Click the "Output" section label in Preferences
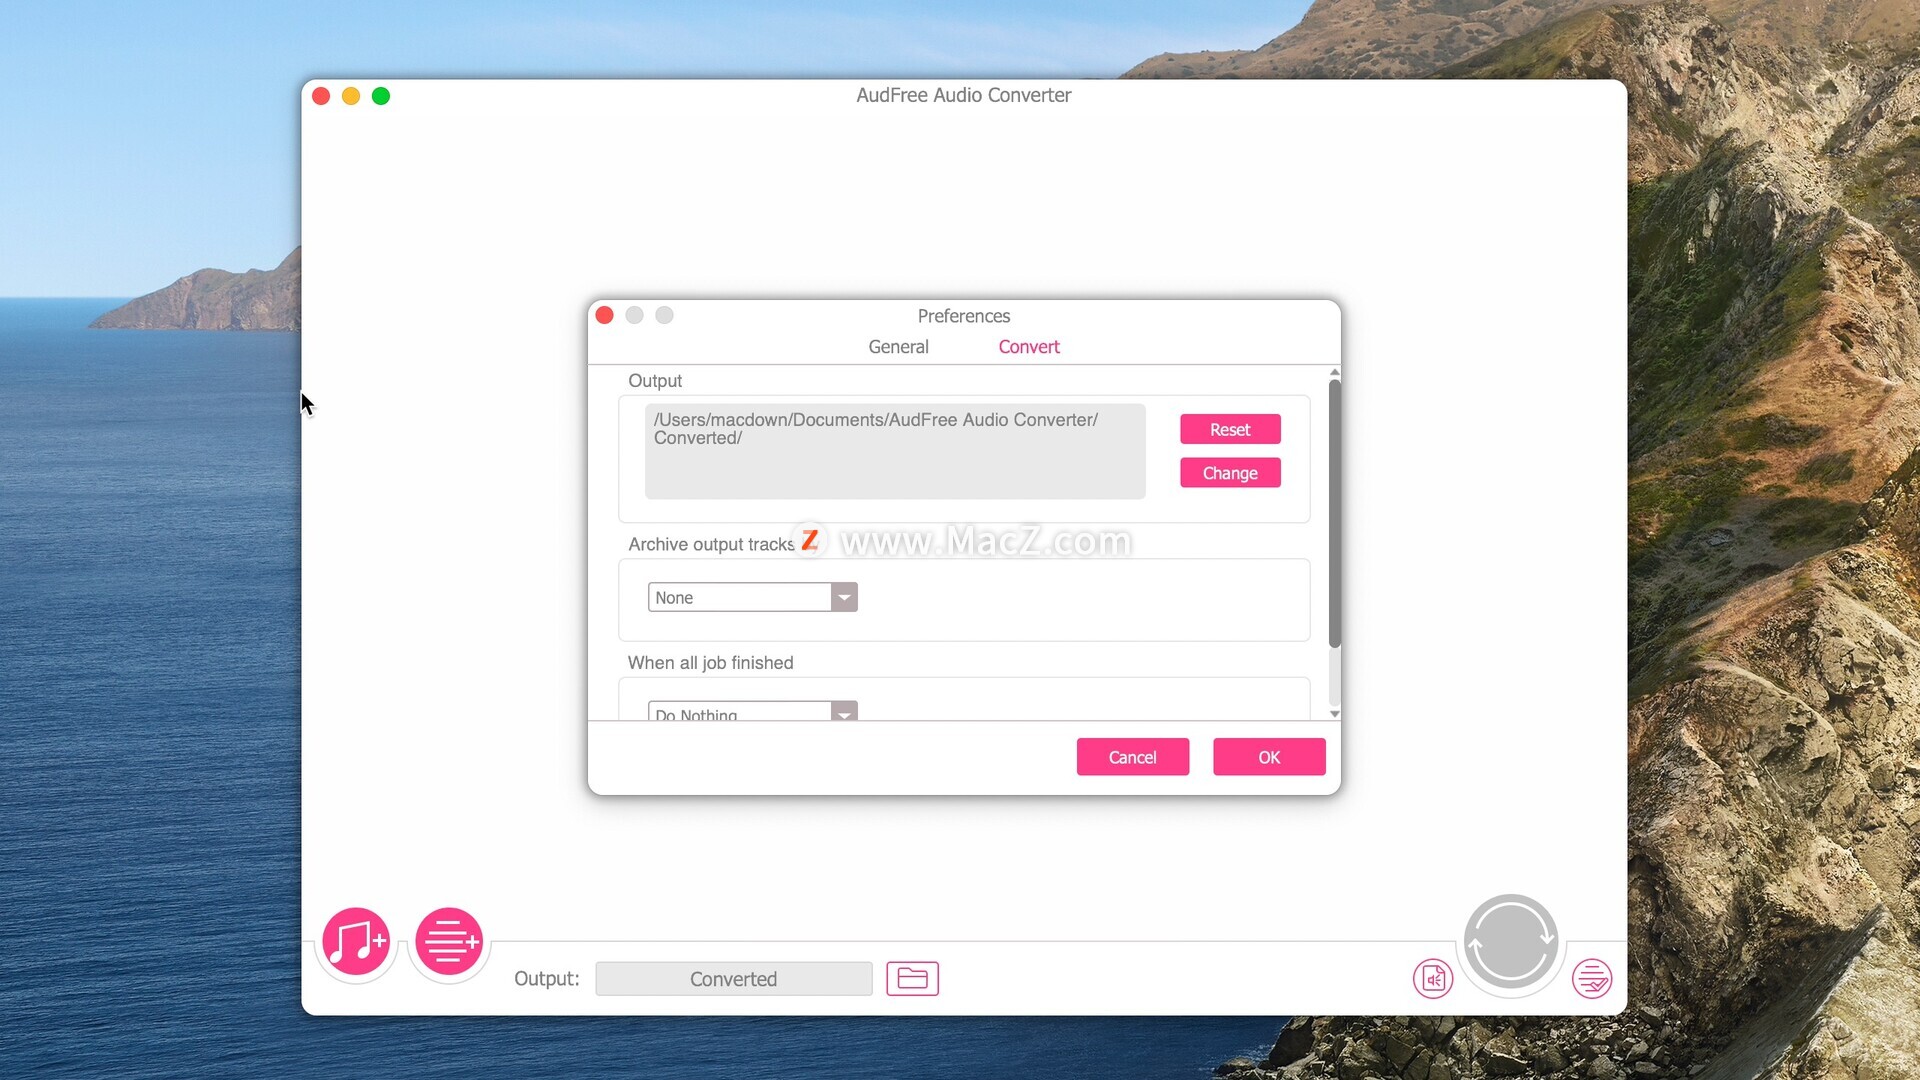 [655, 381]
